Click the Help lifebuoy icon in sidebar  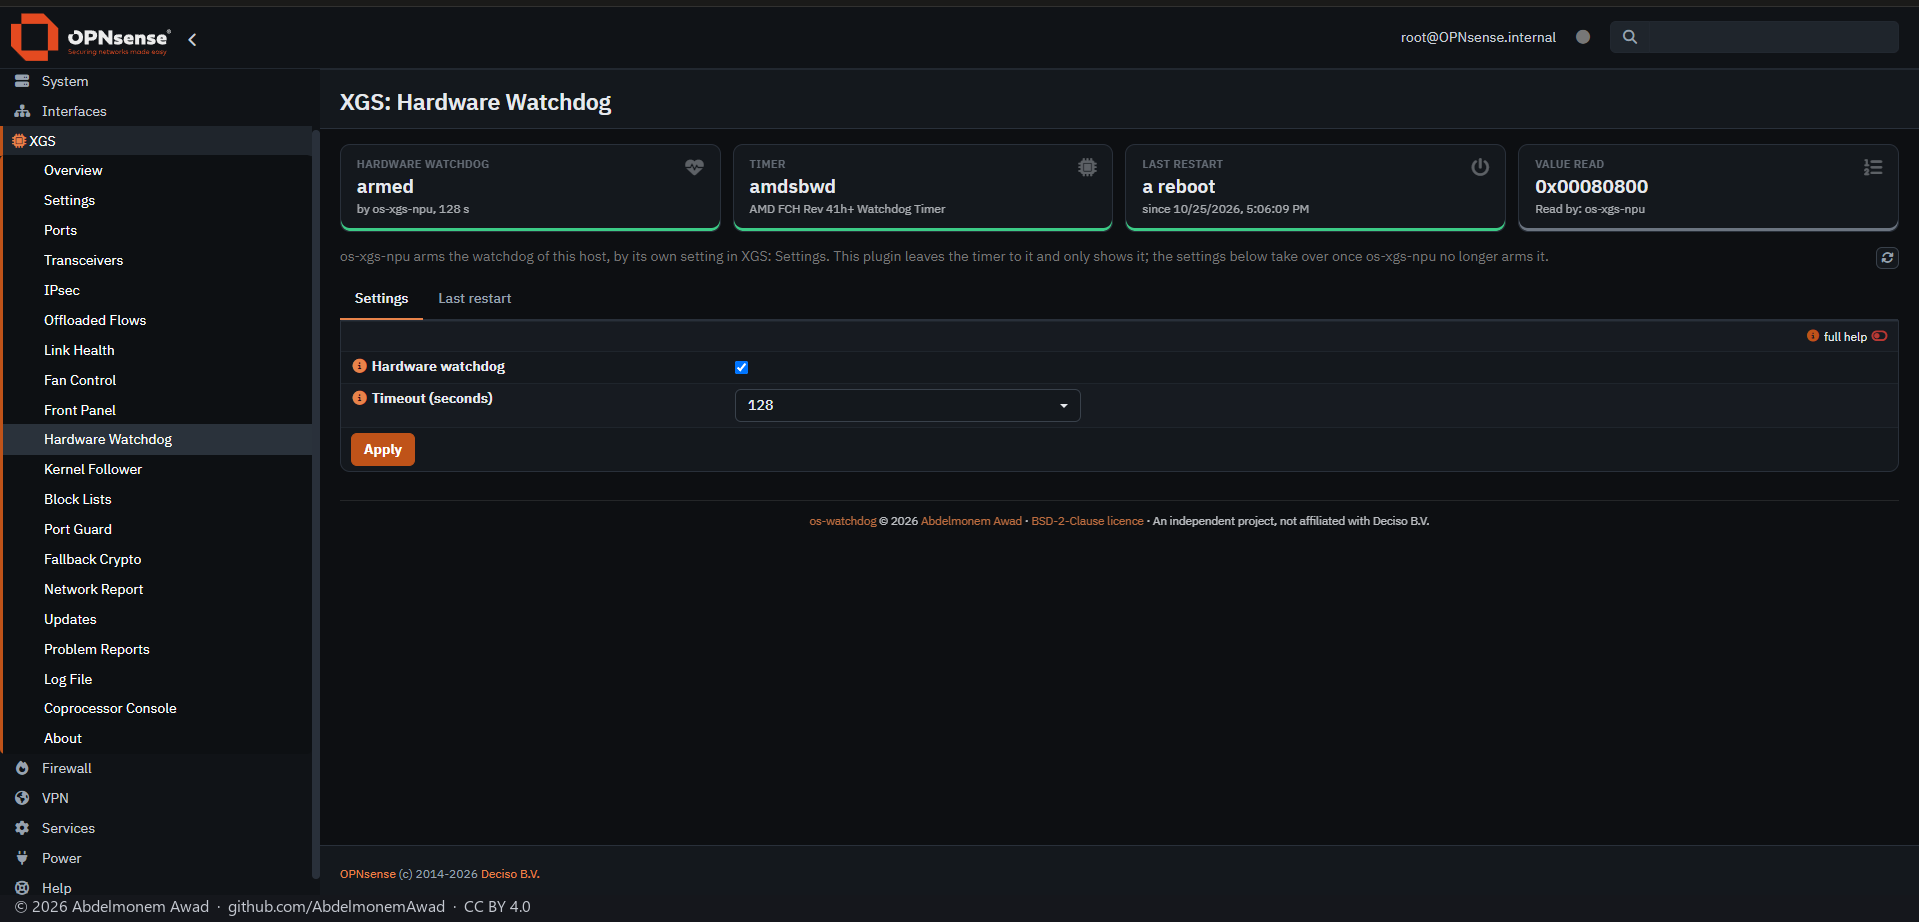[22, 888]
